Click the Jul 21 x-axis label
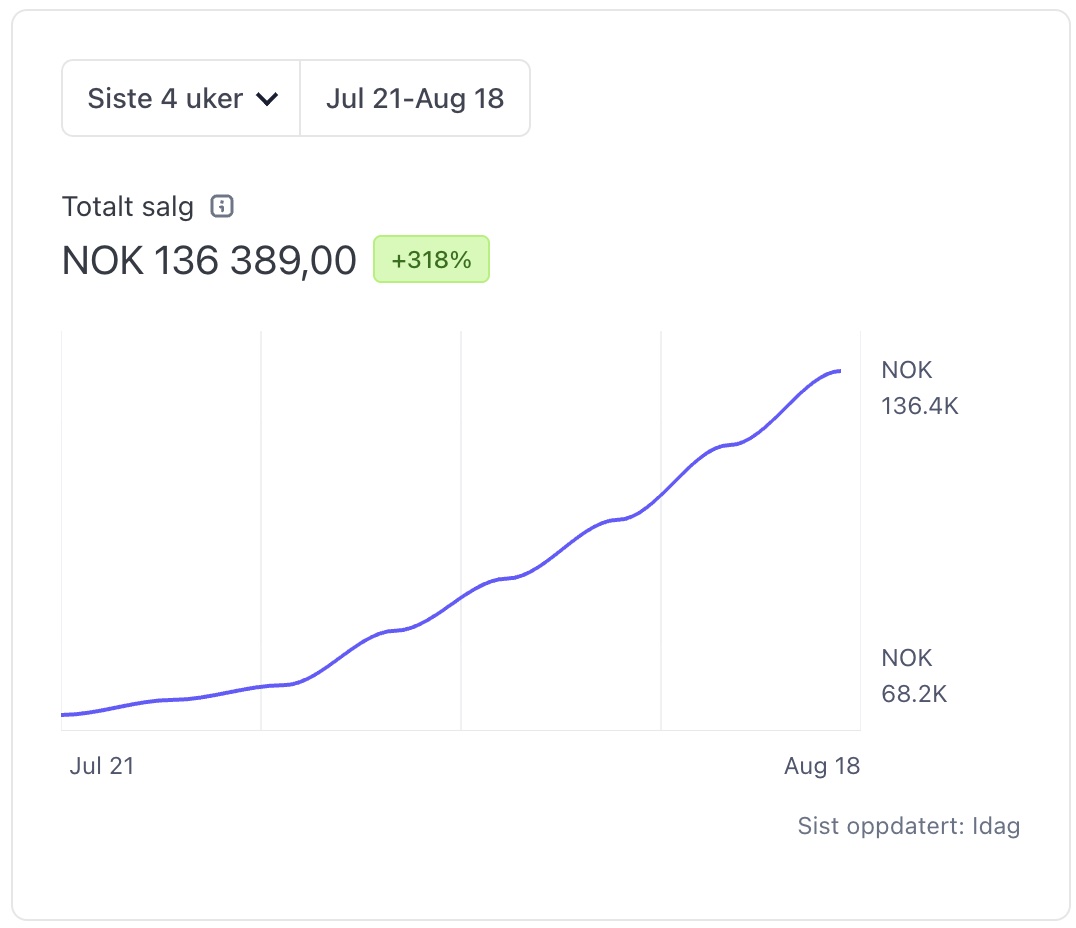Image resolution: width=1076 pixels, height=928 pixels. 102,766
